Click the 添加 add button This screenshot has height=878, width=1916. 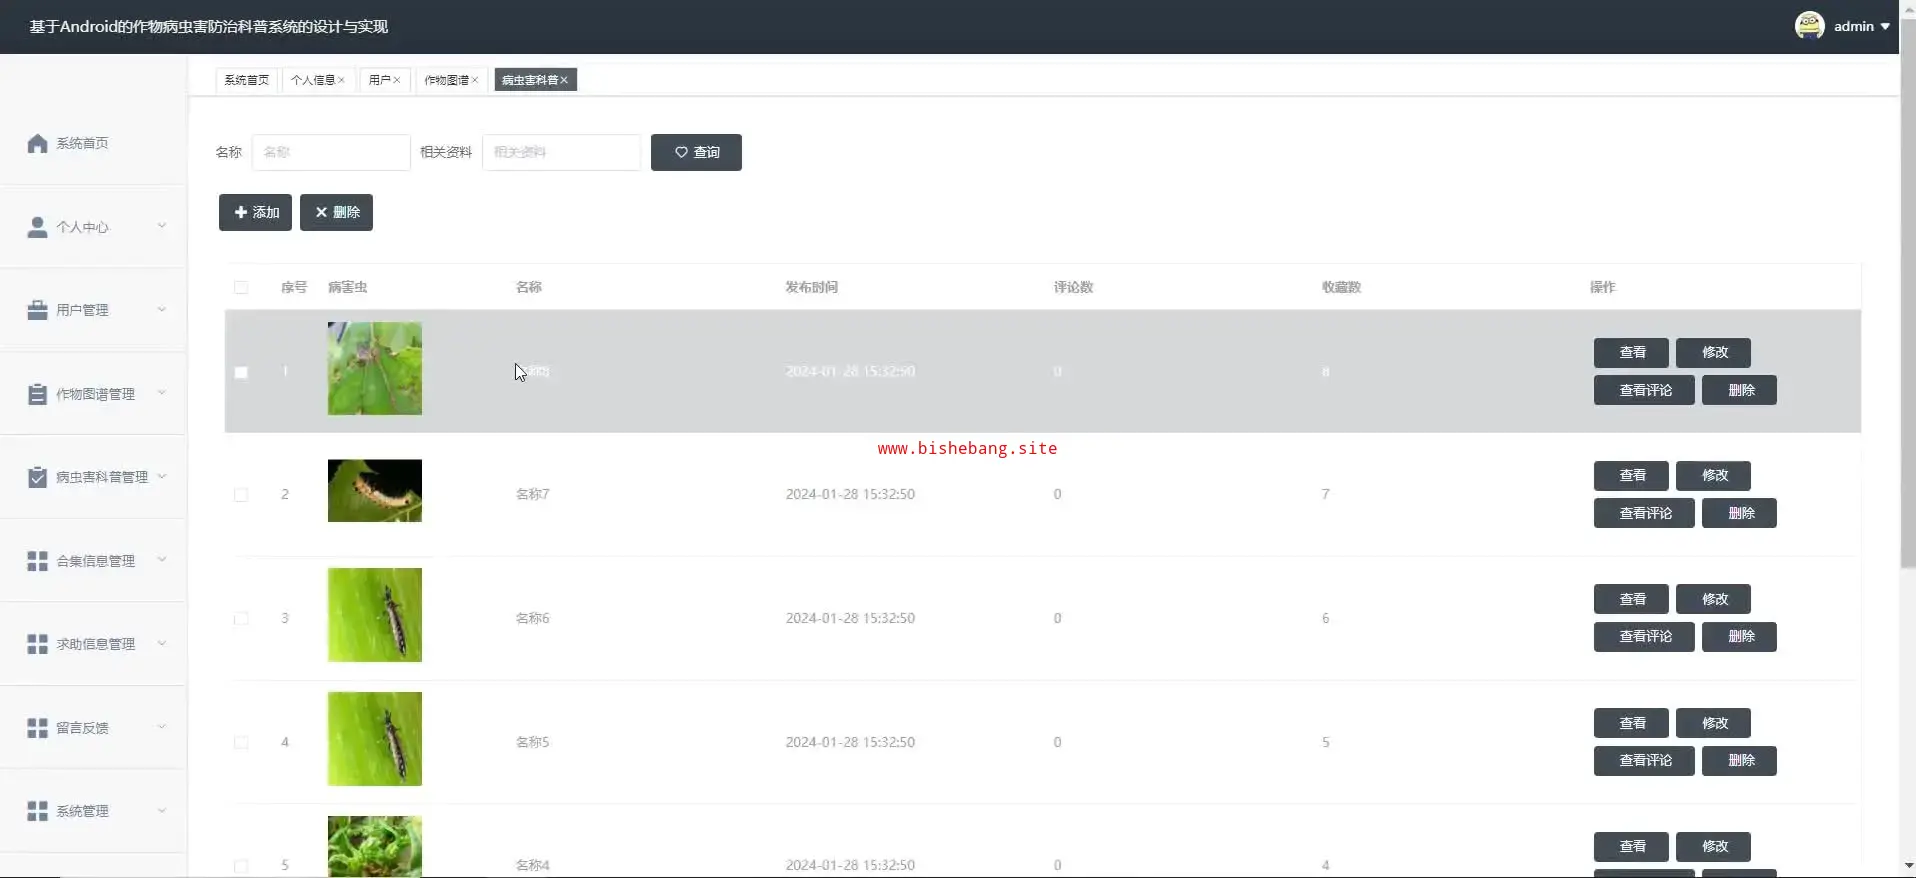click(x=255, y=212)
